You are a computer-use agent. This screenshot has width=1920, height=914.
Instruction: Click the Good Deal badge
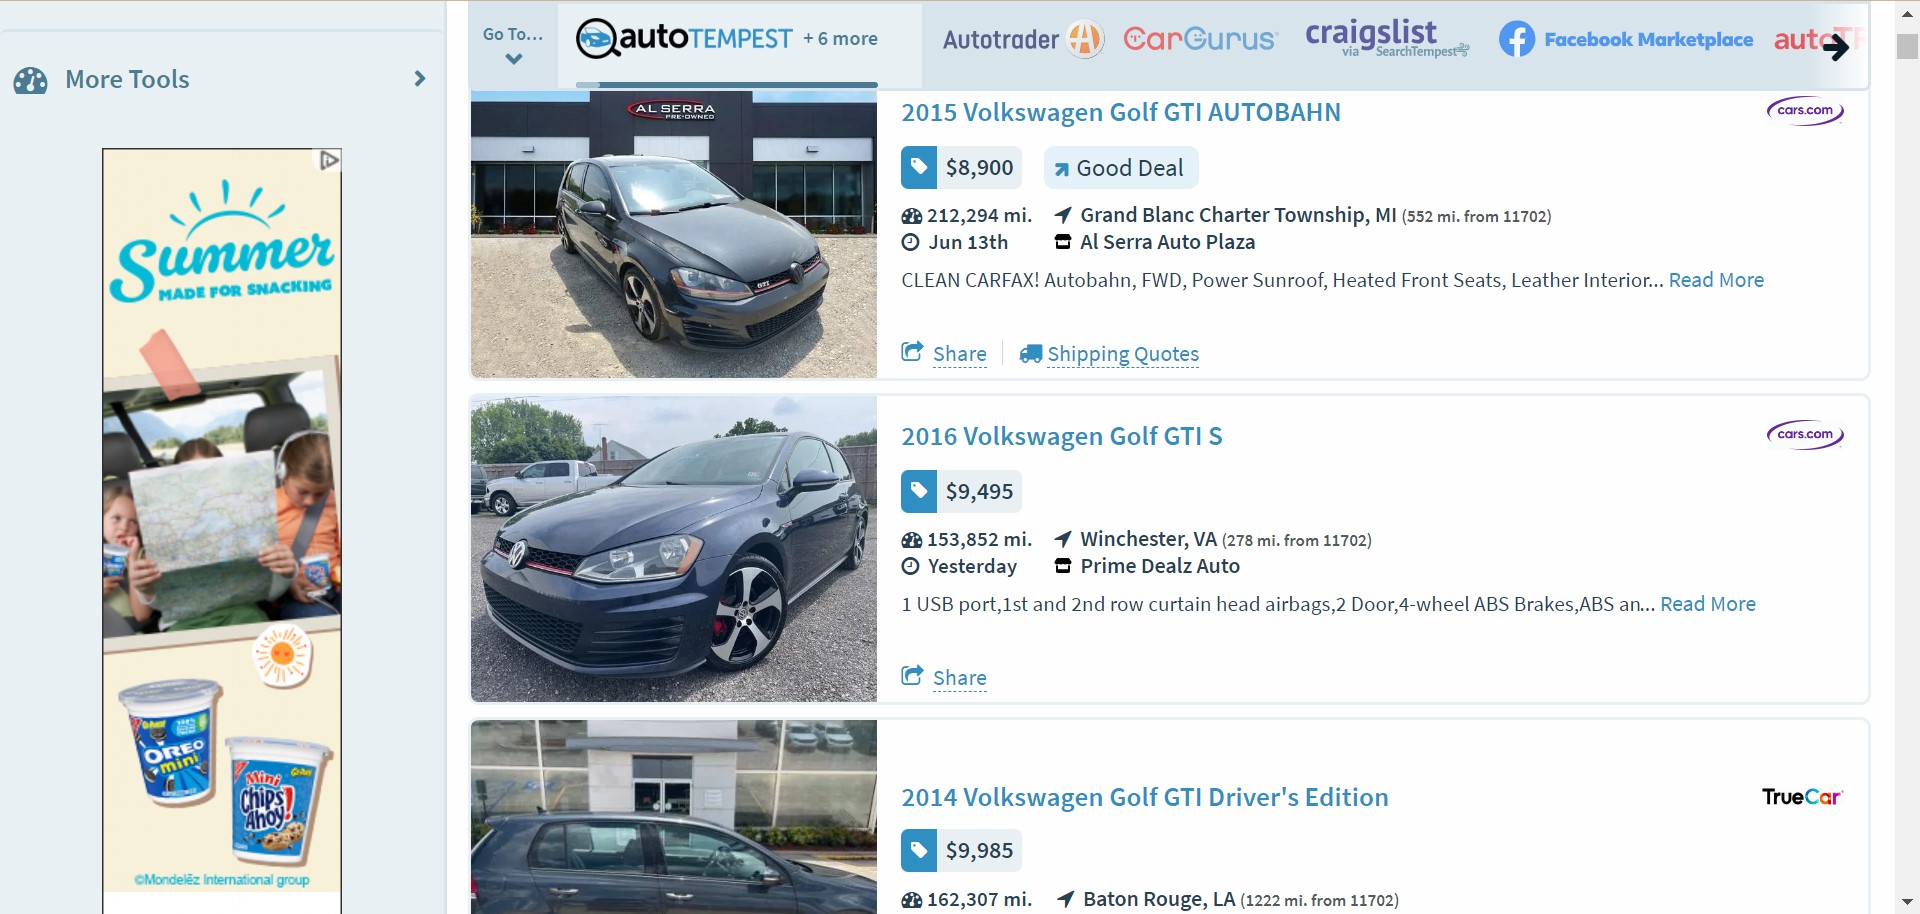click(x=1120, y=168)
